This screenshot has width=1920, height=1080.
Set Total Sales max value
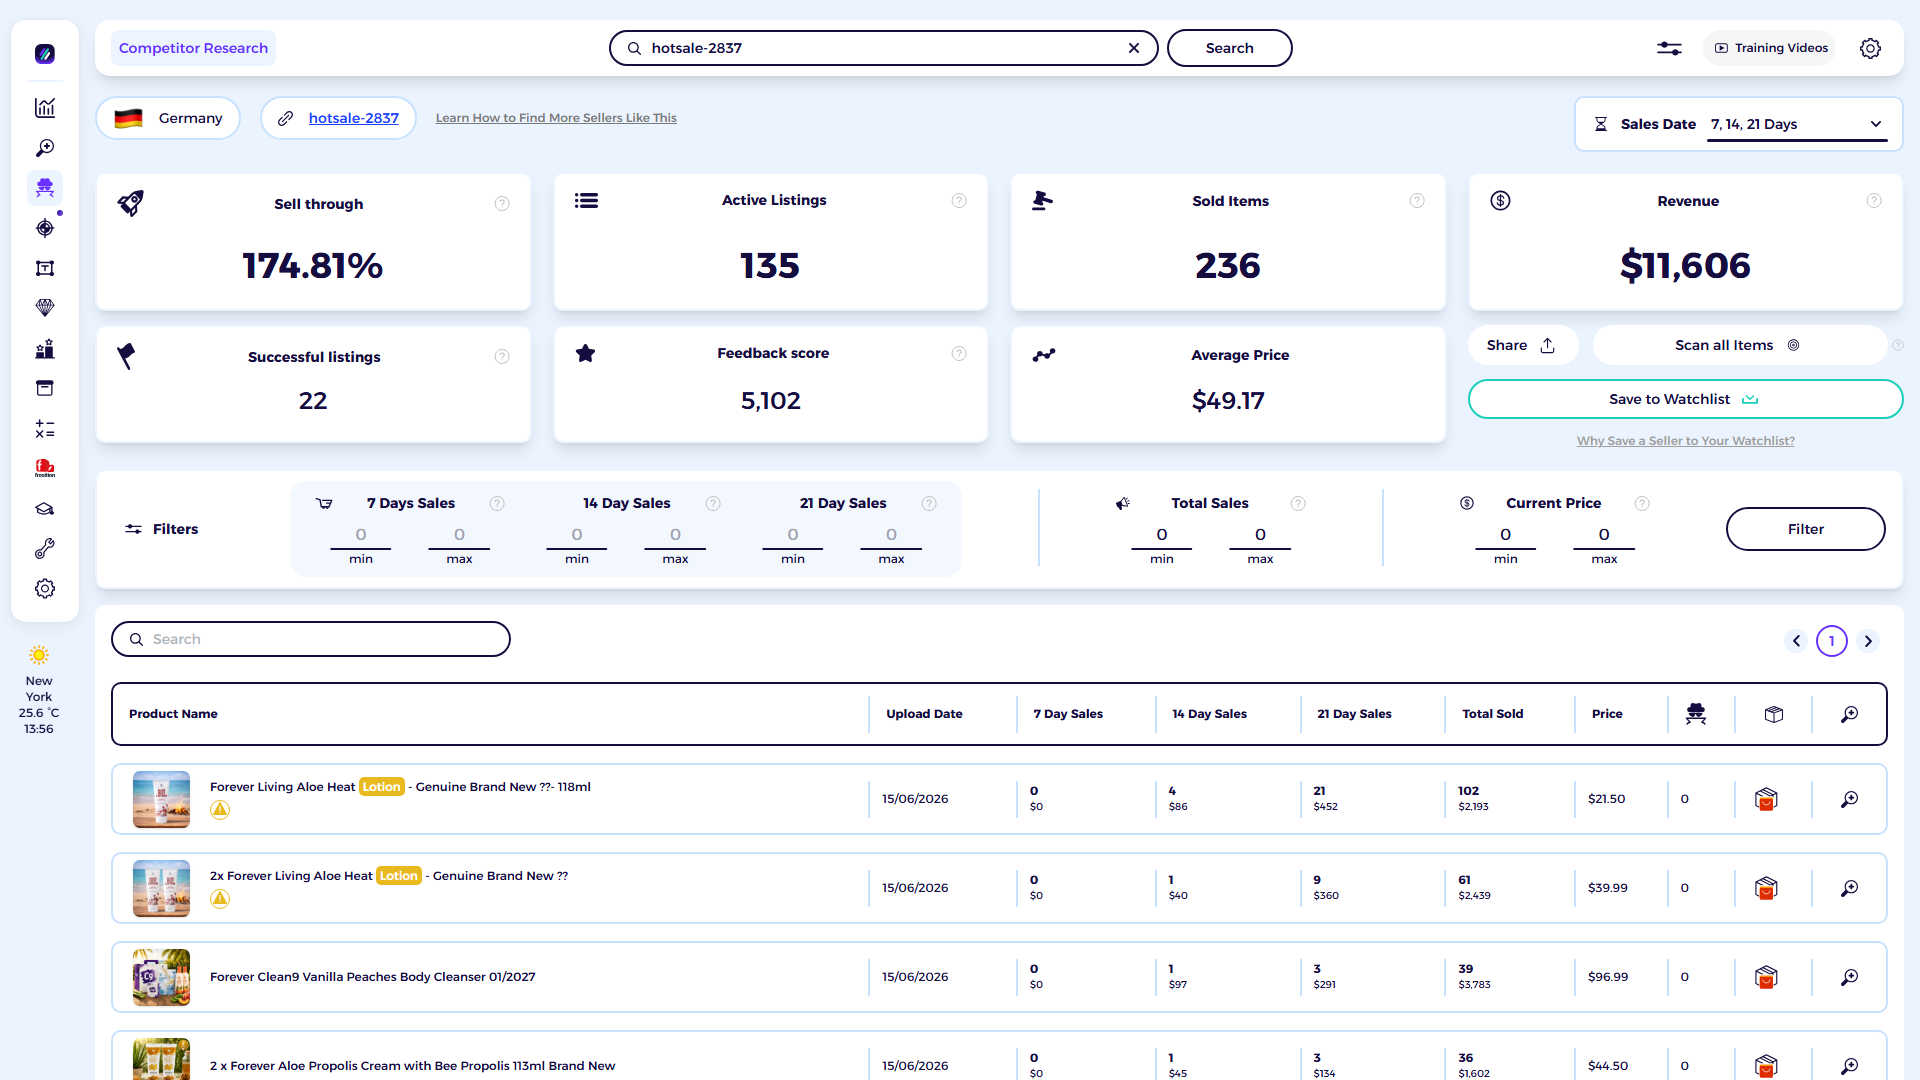pos(1260,535)
